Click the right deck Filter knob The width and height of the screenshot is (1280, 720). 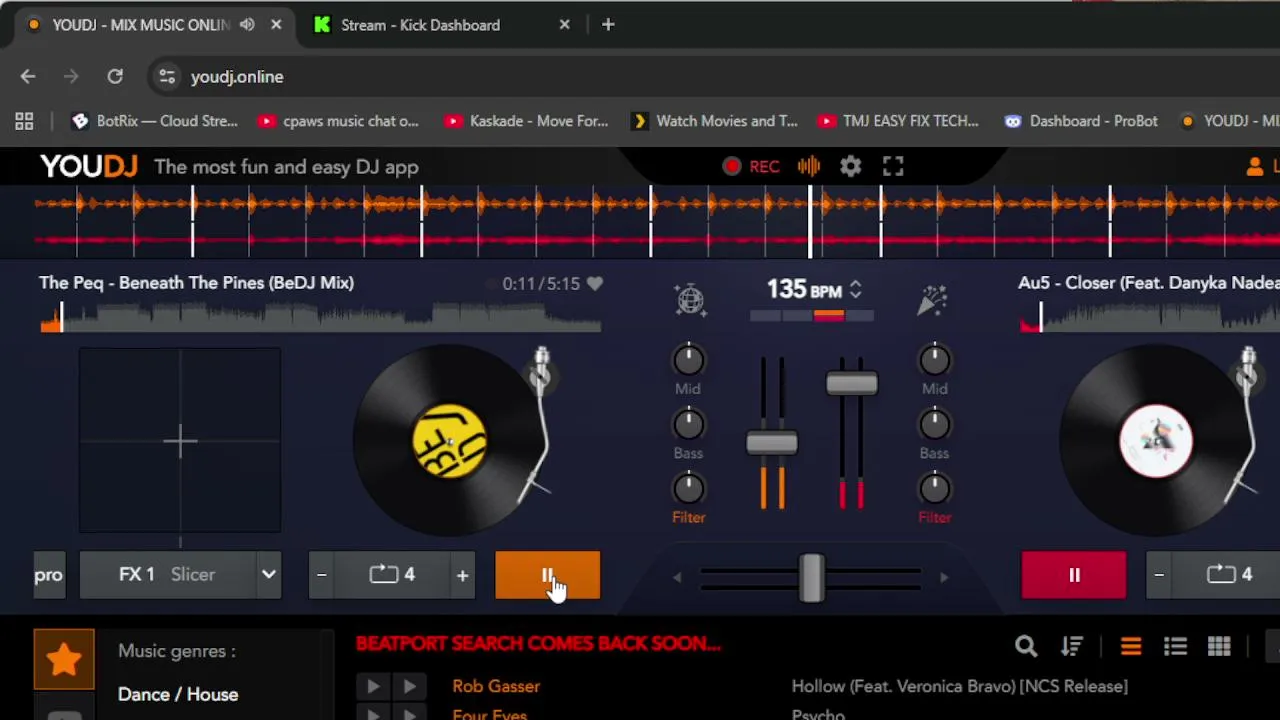(934, 489)
